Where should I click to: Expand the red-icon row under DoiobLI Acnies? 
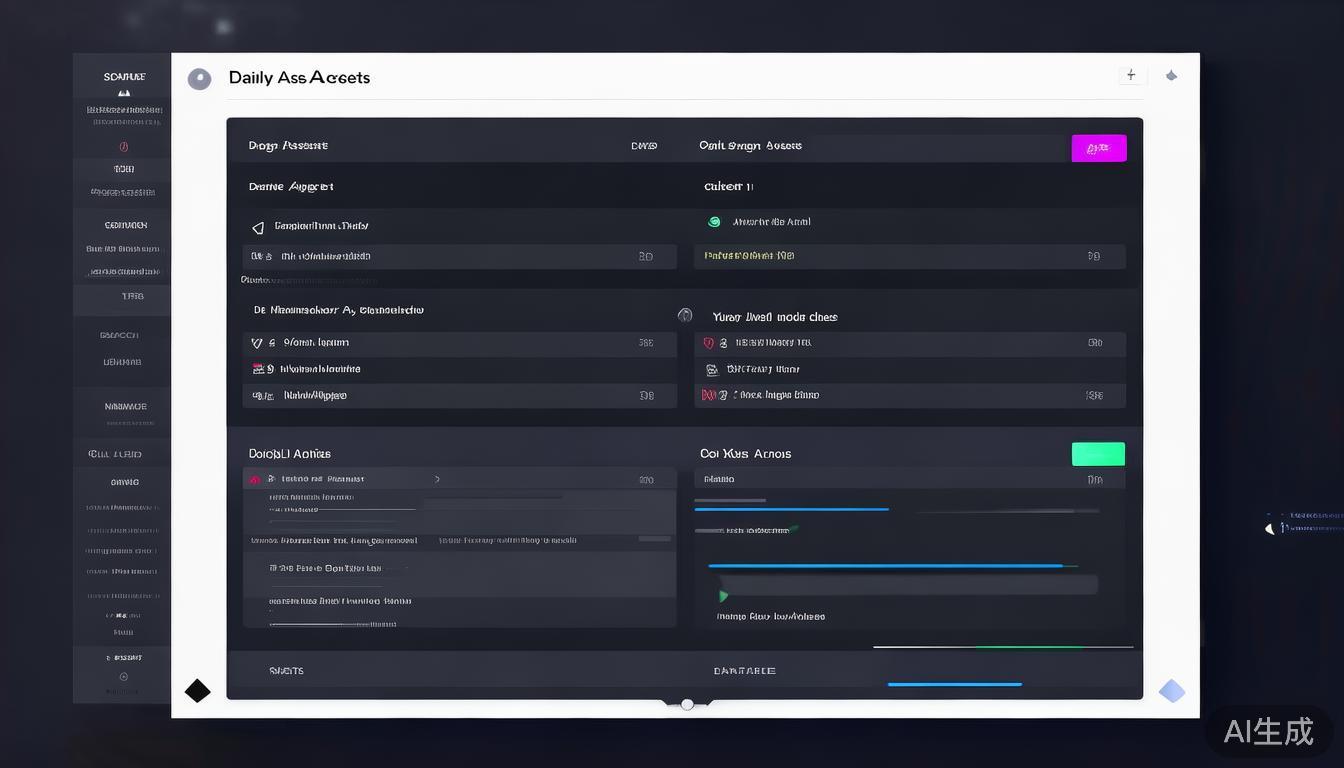(255, 479)
